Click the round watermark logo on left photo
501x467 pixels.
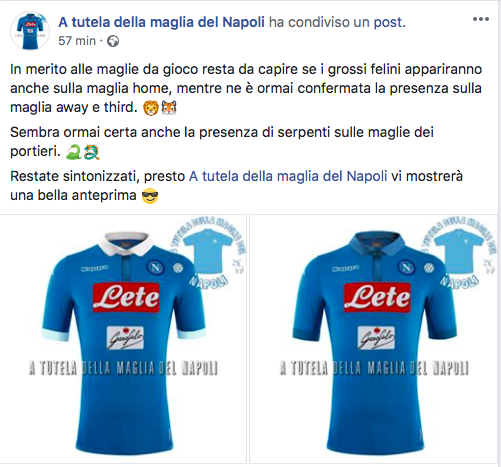pos(208,253)
